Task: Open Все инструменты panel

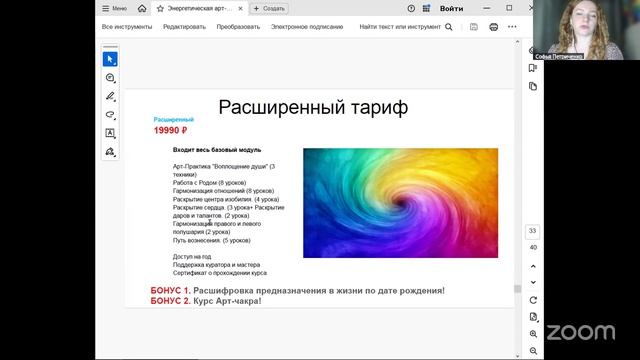Action: [127, 27]
